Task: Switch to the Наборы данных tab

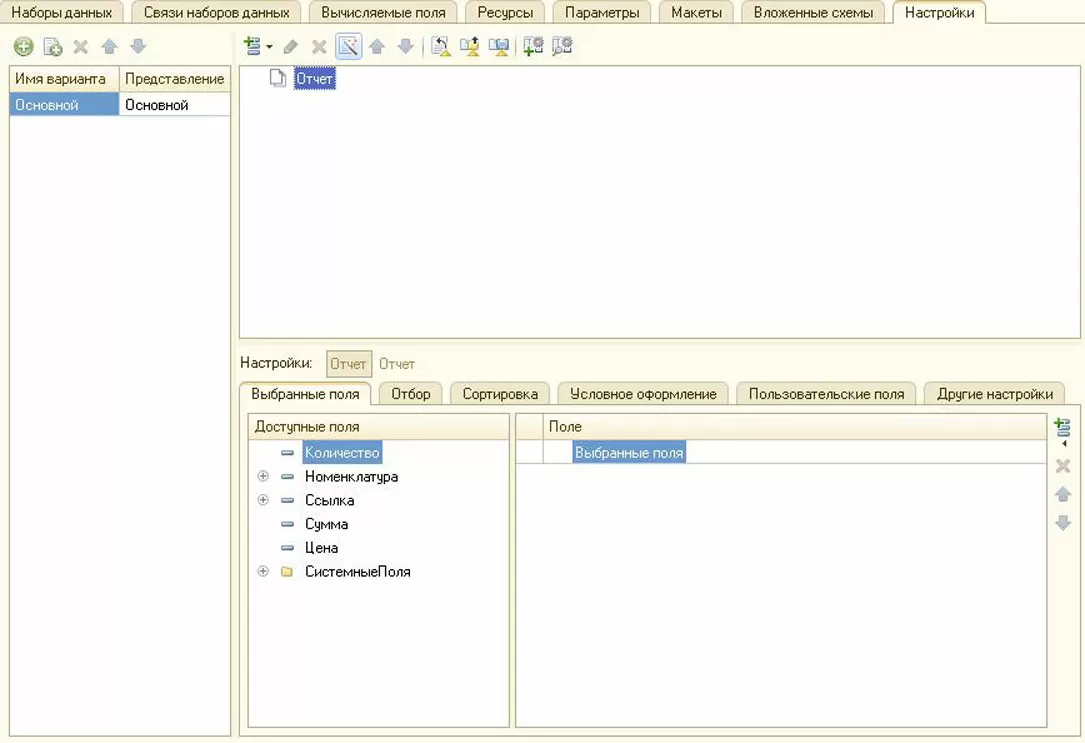Action: click(x=61, y=13)
